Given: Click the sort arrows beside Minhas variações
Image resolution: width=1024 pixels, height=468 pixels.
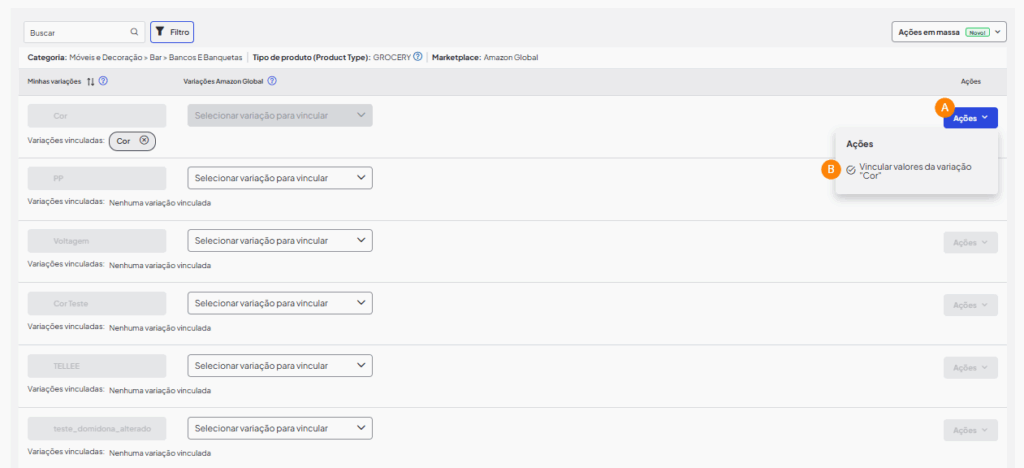Looking at the screenshot, I should click(91, 81).
